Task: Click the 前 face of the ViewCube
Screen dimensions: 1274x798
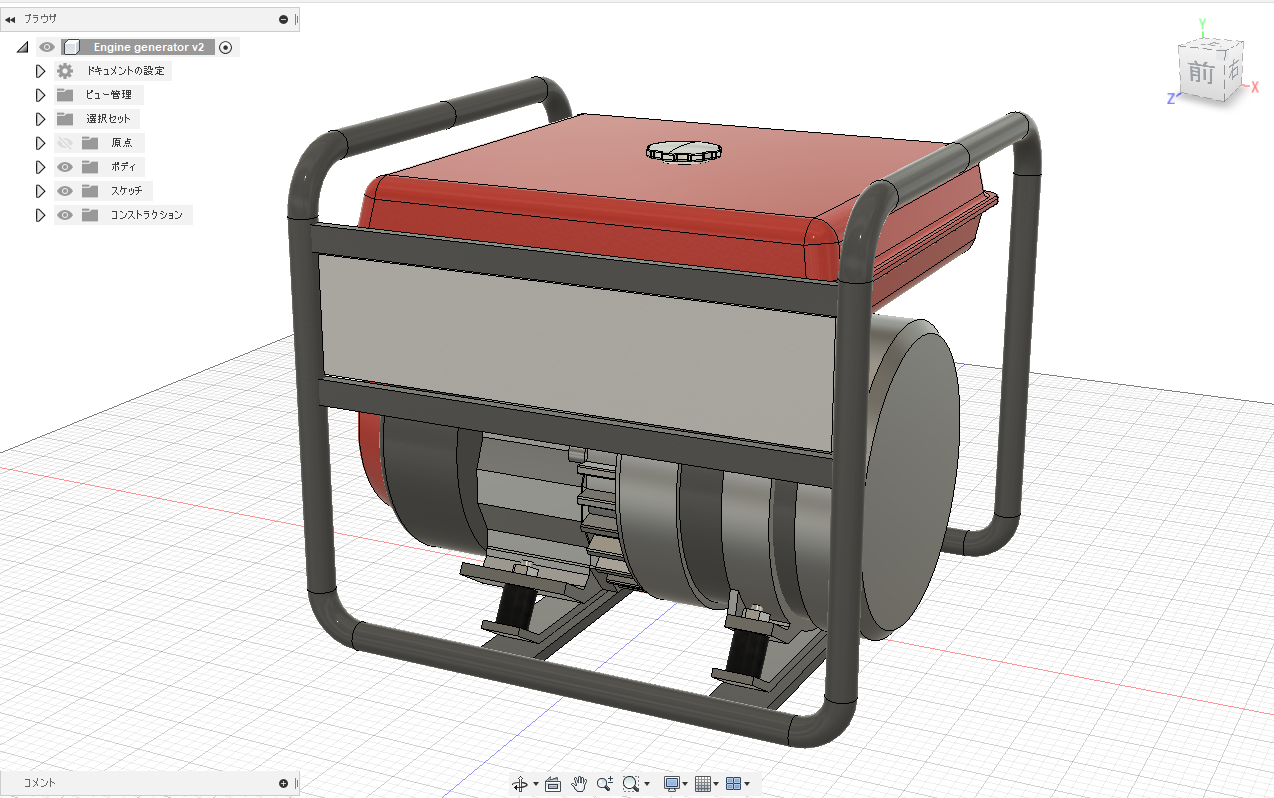Action: 1200,75
